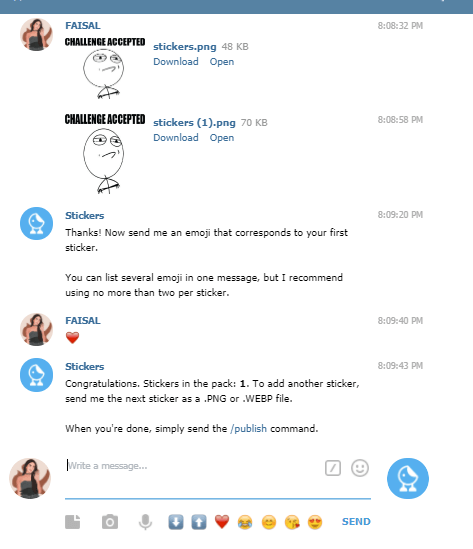473x549 pixels.
Task: Insert the tears of joy emoji
Action: point(245,522)
